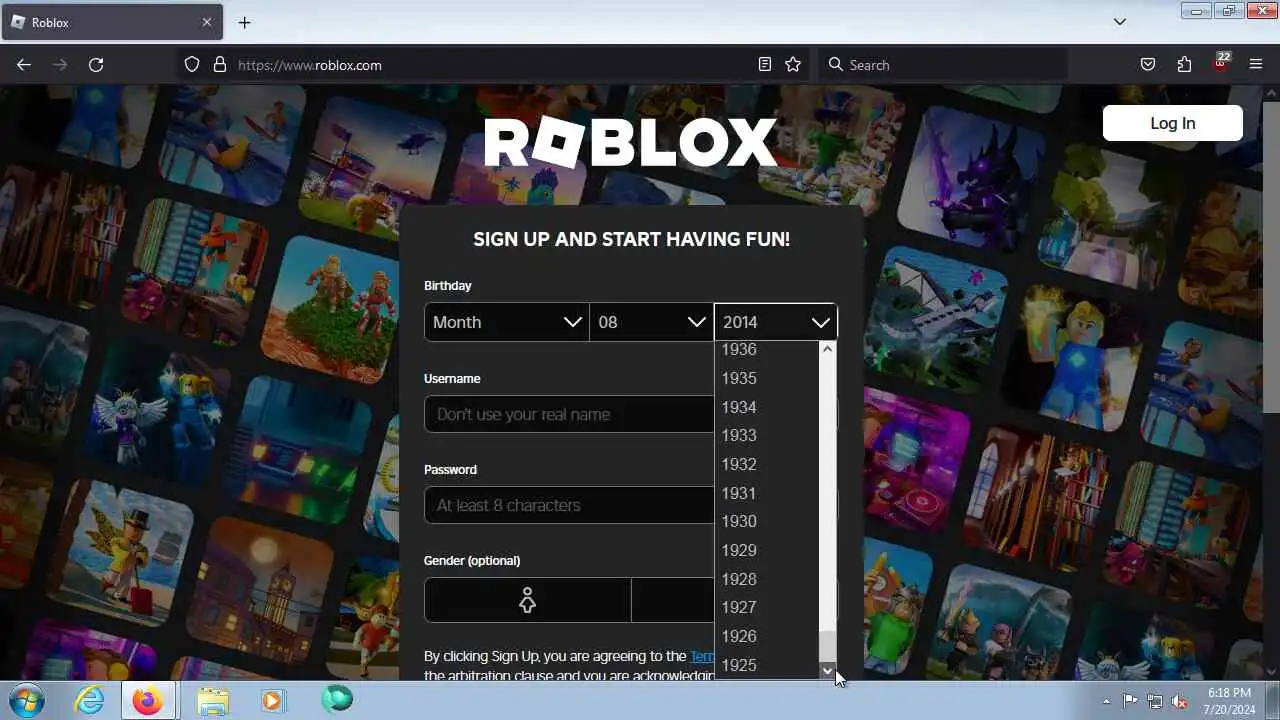List all tabs dropdown arrow

(x=1120, y=22)
